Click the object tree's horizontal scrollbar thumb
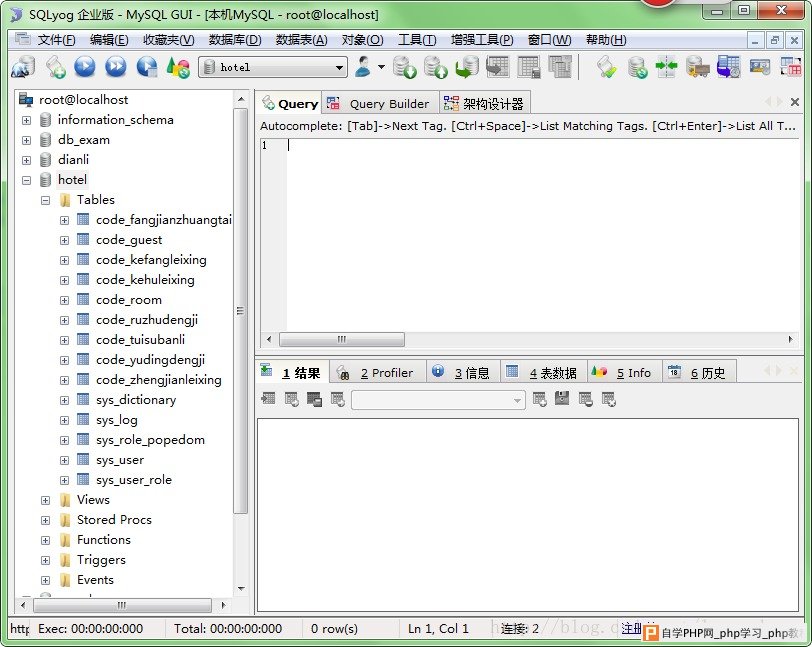Screen dimensions: 812x647 click(122, 605)
